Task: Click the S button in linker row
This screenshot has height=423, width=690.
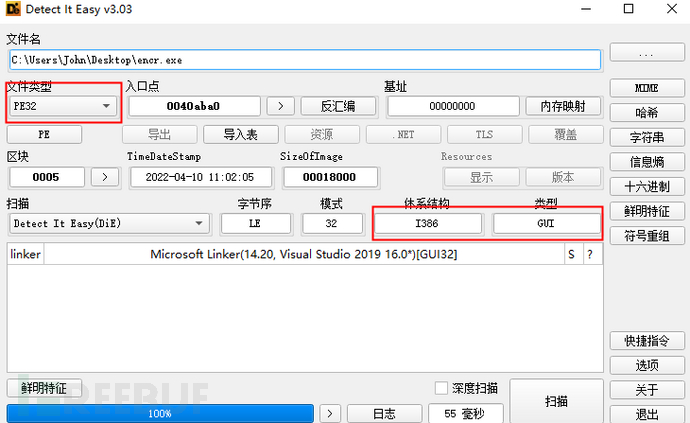Action: point(571,255)
